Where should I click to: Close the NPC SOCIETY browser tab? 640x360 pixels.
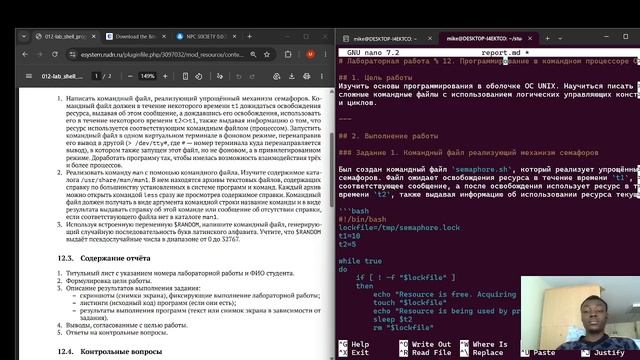234,37
